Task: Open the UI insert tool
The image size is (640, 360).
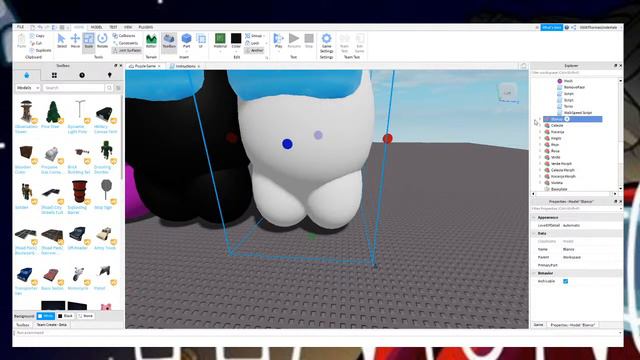Action: coord(201,41)
